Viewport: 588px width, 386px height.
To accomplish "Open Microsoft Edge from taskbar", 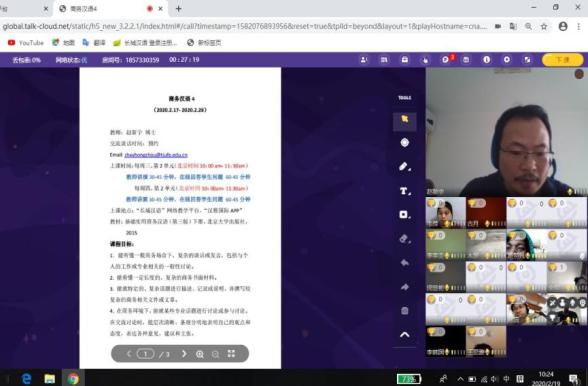I will pyautogui.click(x=26, y=378).
